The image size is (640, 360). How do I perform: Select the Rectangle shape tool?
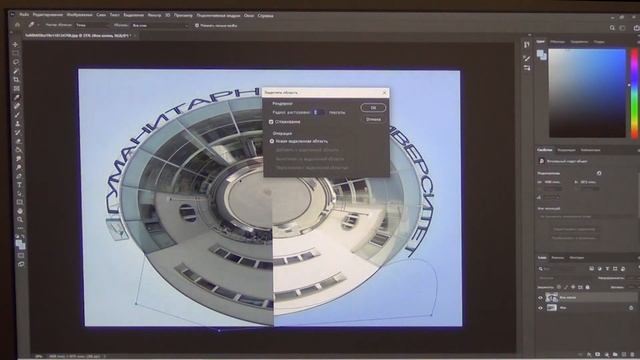[x=20, y=202]
